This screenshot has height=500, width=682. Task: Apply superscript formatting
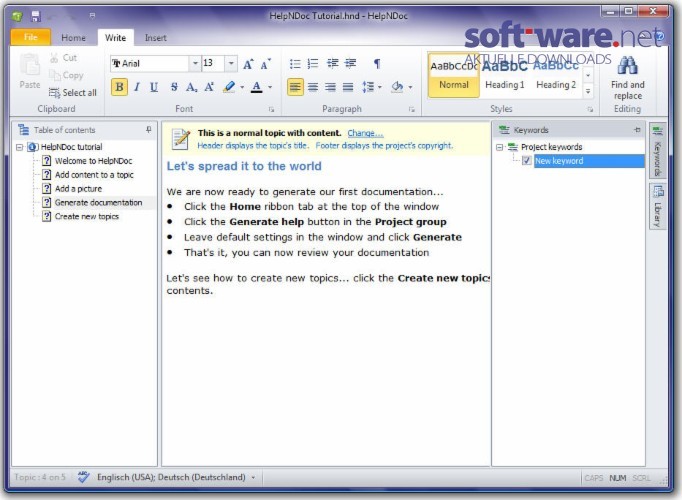(209, 87)
